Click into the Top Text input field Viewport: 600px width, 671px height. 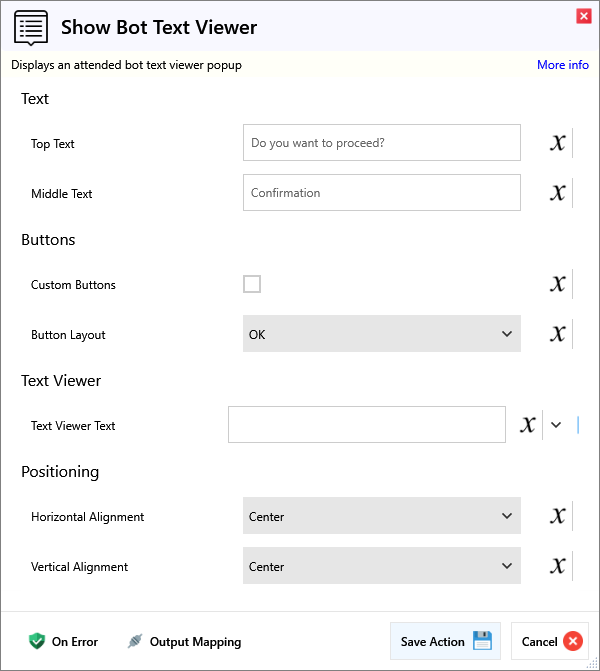(x=382, y=143)
